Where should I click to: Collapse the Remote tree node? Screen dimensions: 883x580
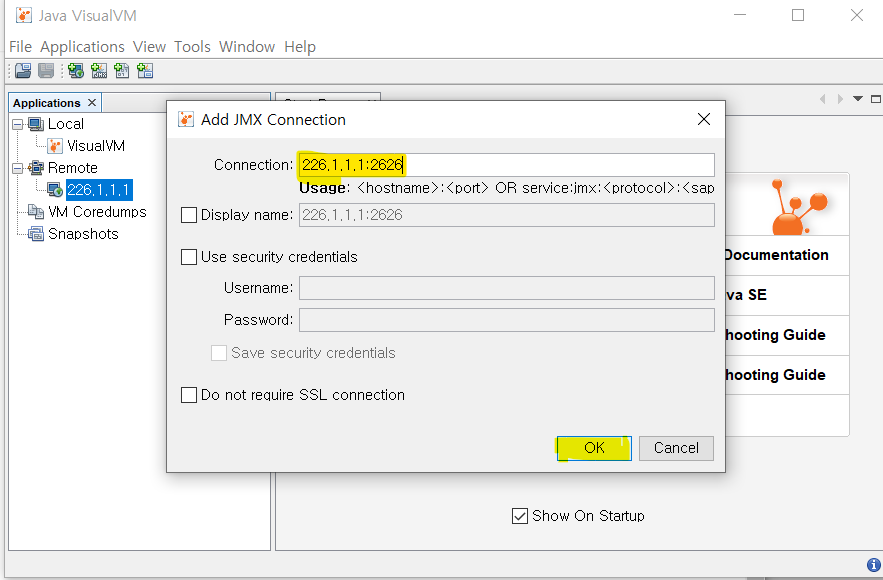click(x=17, y=168)
